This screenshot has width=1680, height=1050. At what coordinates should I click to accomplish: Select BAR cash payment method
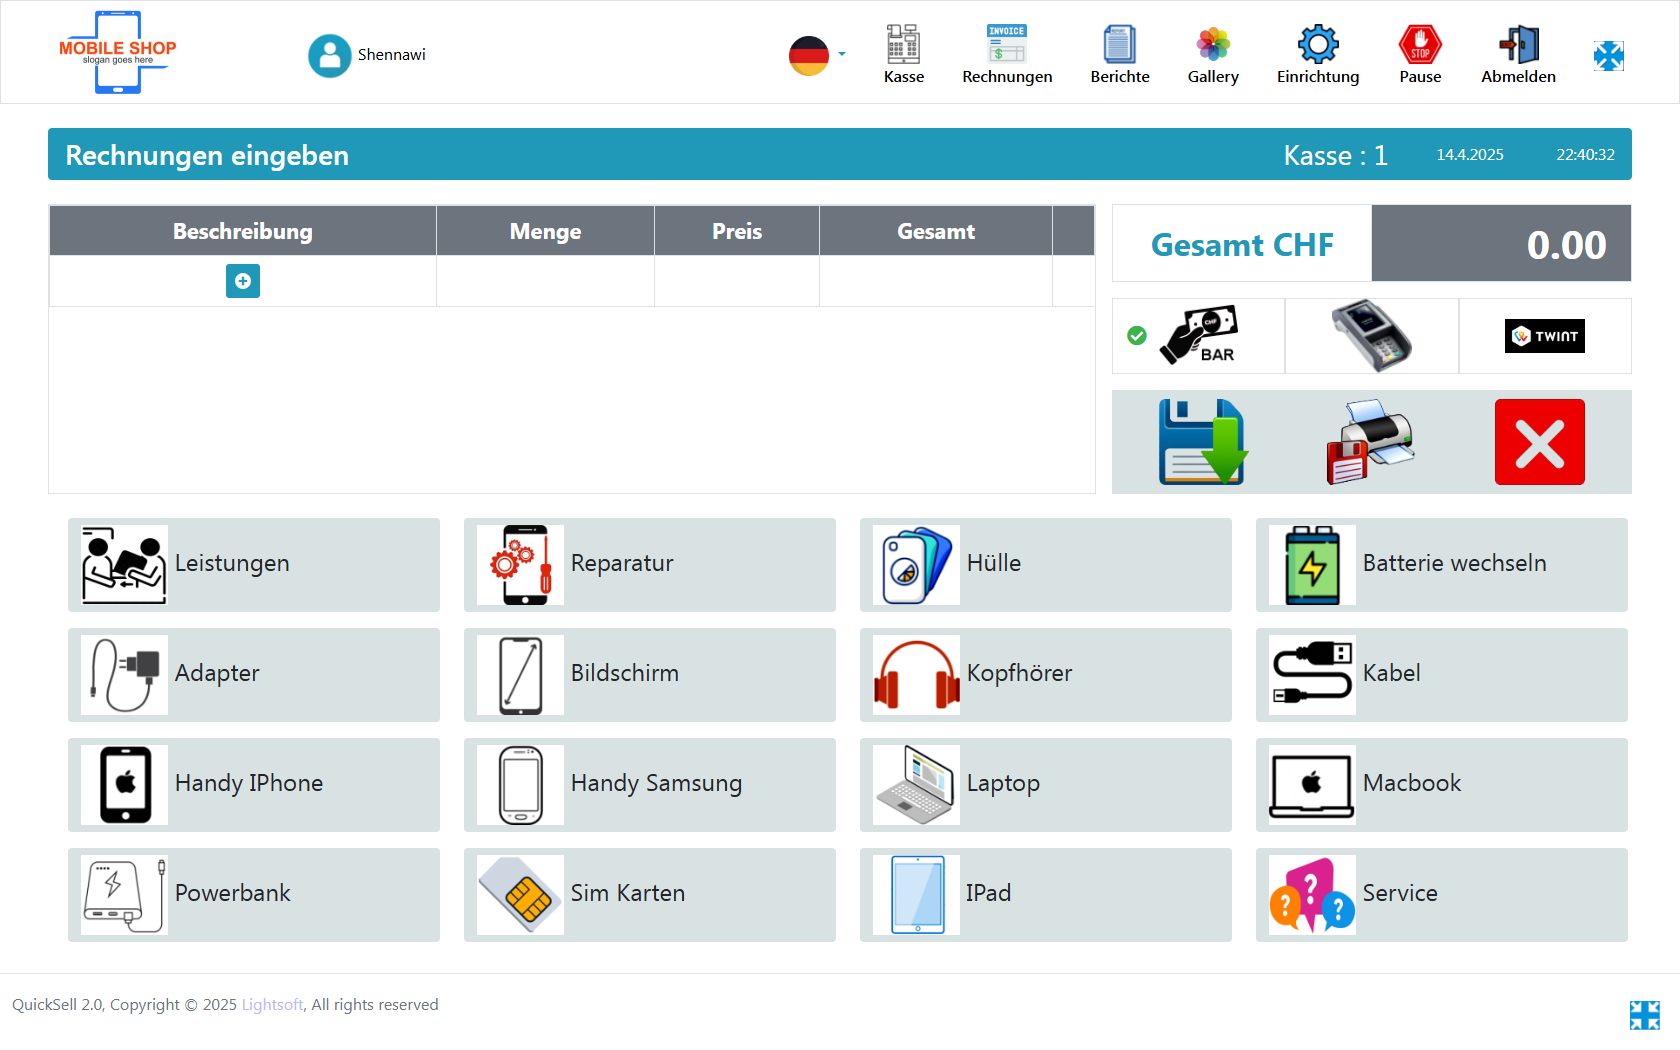(x=1199, y=336)
